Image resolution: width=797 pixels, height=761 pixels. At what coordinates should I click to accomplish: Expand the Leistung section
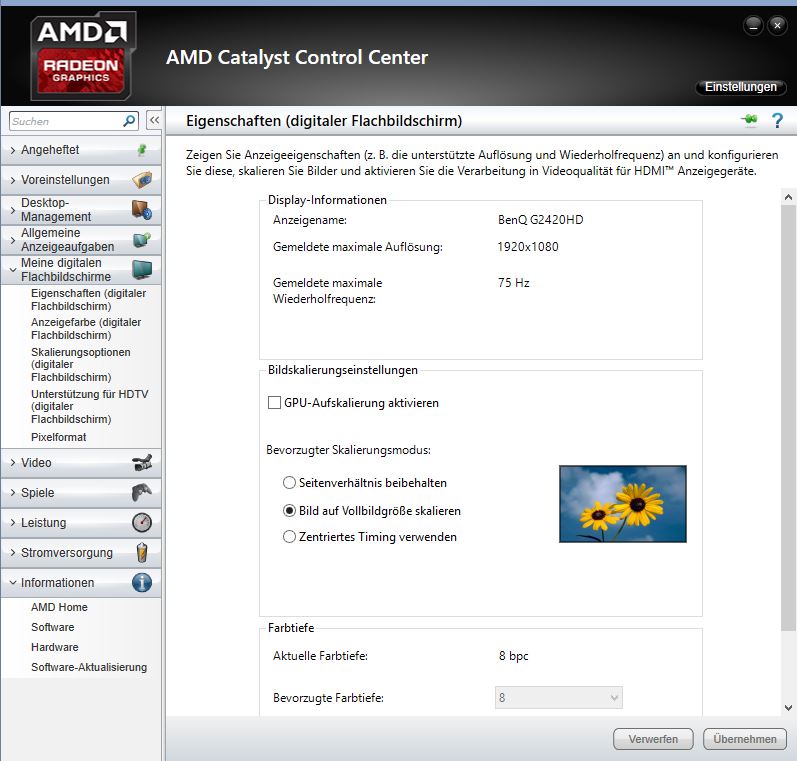(x=13, y=523)
